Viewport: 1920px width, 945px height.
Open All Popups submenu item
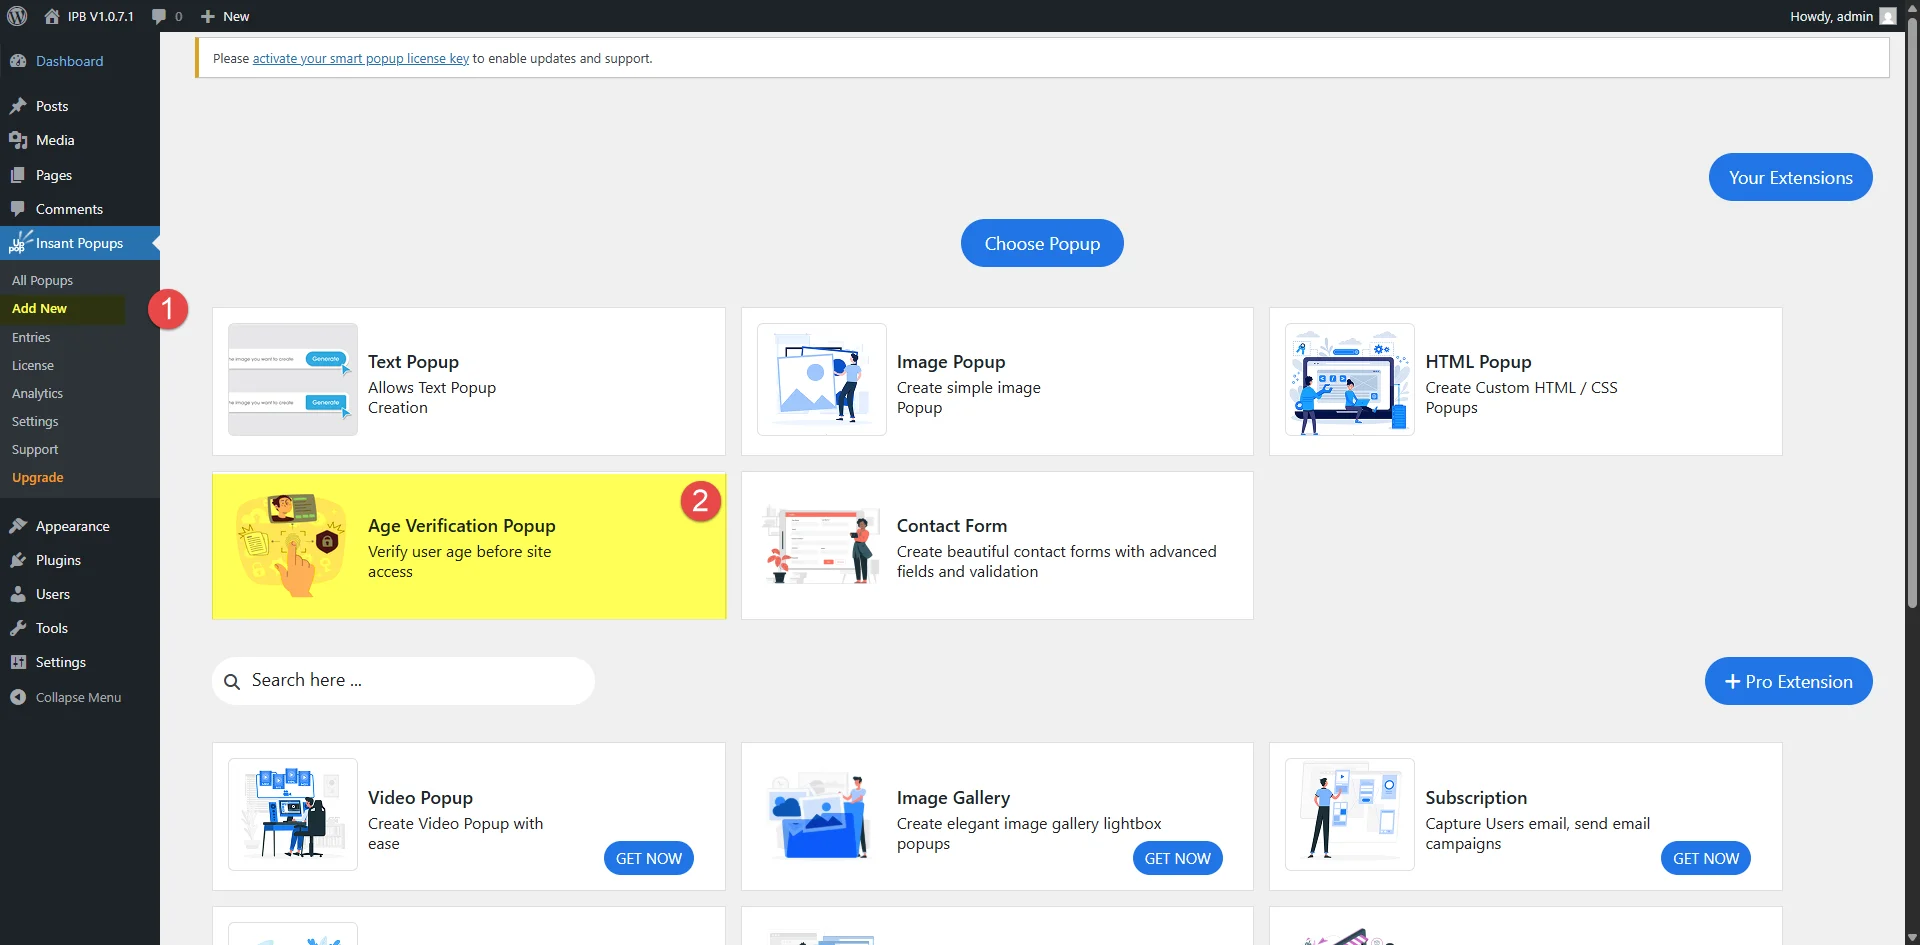[x=42, y=280]
